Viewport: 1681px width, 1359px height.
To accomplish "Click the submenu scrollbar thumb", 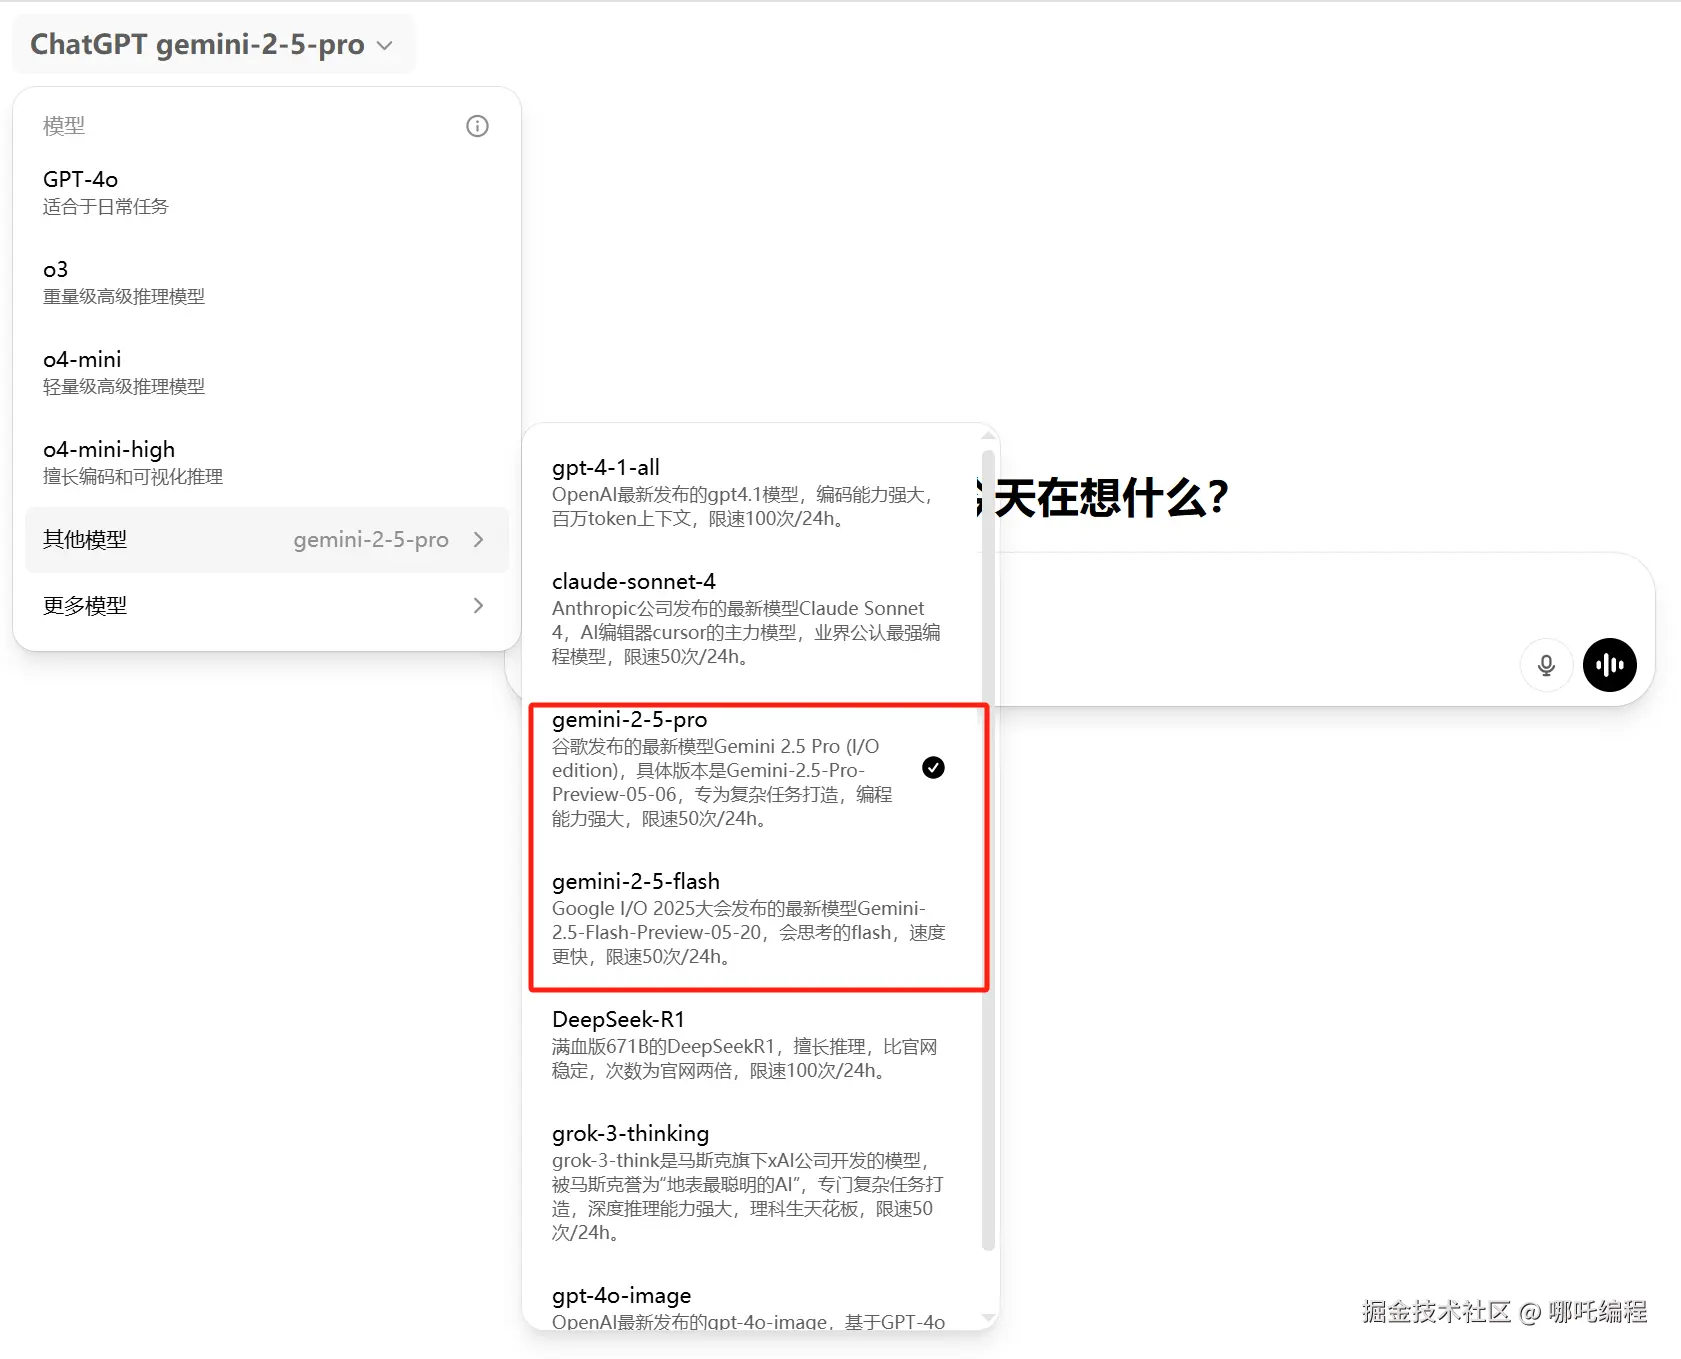I will tap(988, 850).
